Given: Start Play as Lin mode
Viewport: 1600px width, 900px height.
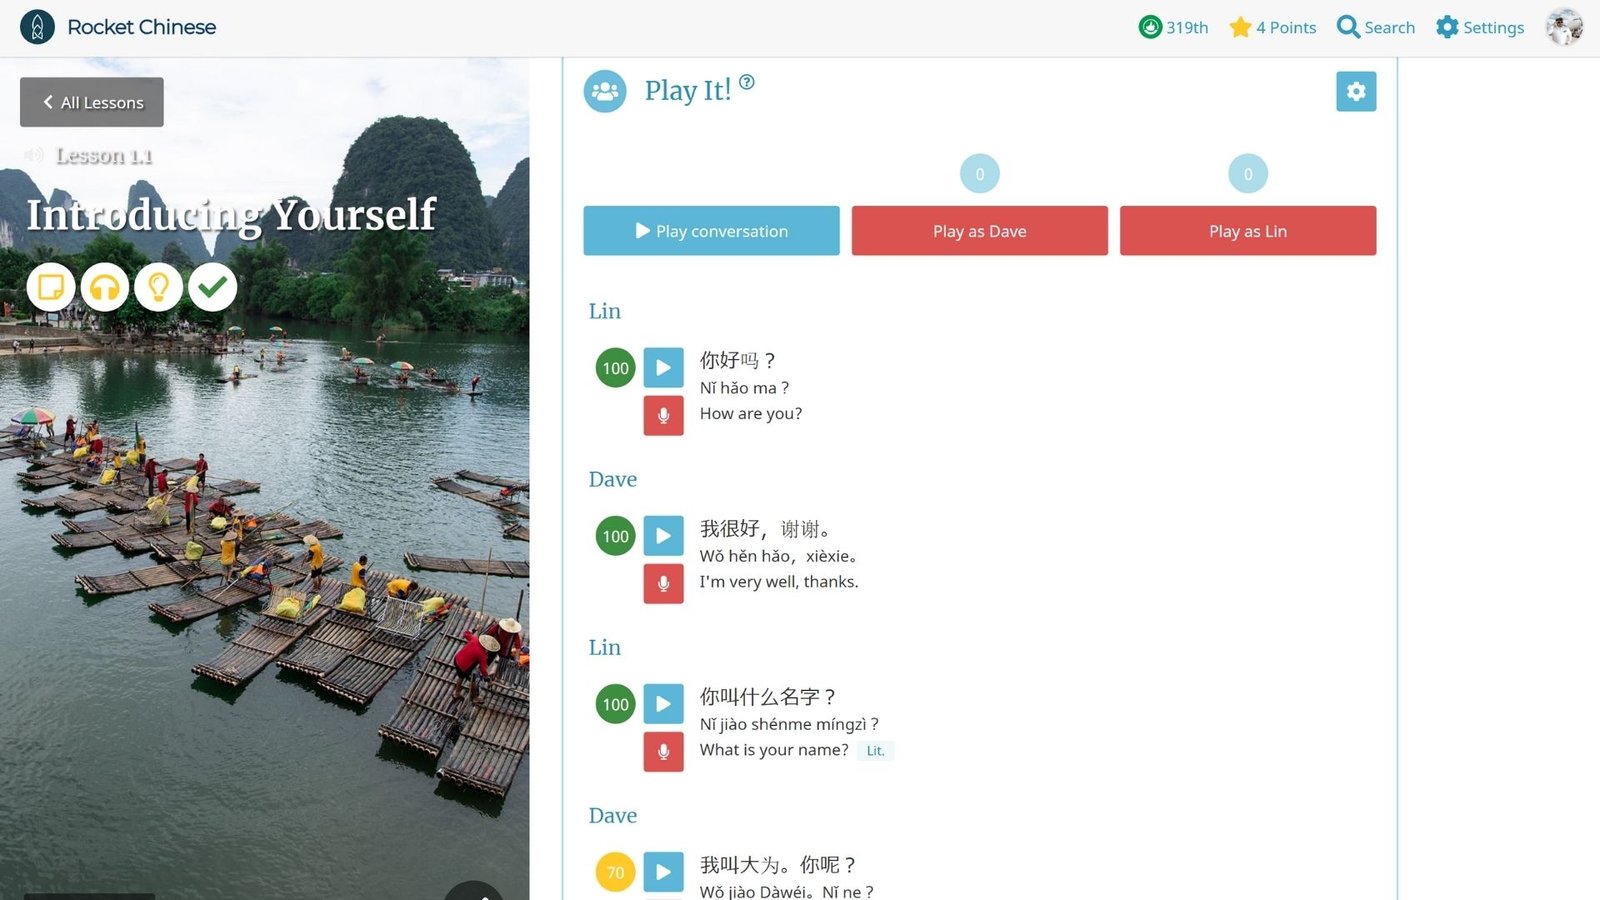Looking at the screenshot, I should point(1247,231).
